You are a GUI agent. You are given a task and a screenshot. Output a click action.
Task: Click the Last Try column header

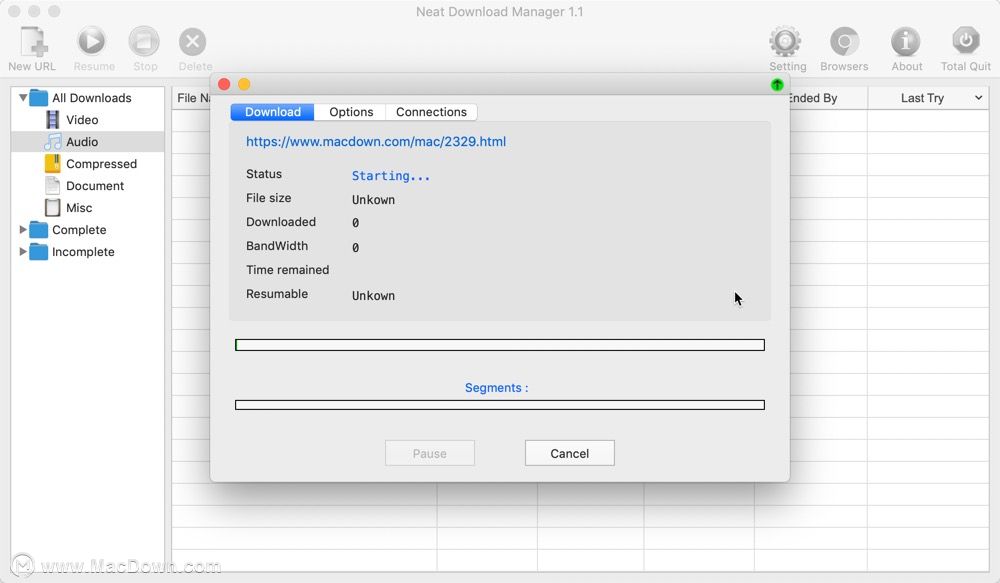coord(929,98)
